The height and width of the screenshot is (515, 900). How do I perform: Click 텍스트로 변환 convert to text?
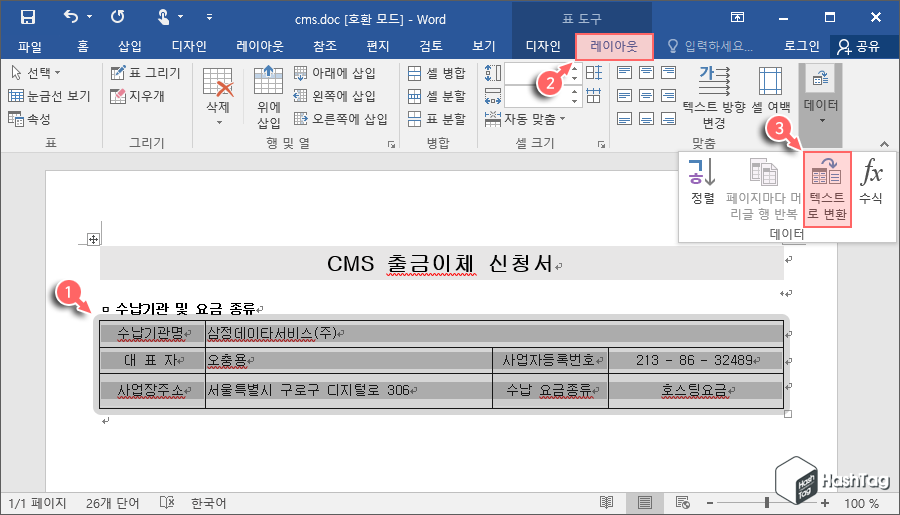(827, 189)
